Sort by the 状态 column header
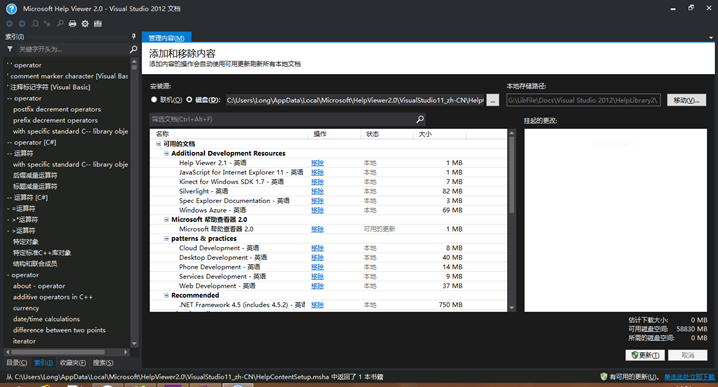 click(x=387, y=134)
